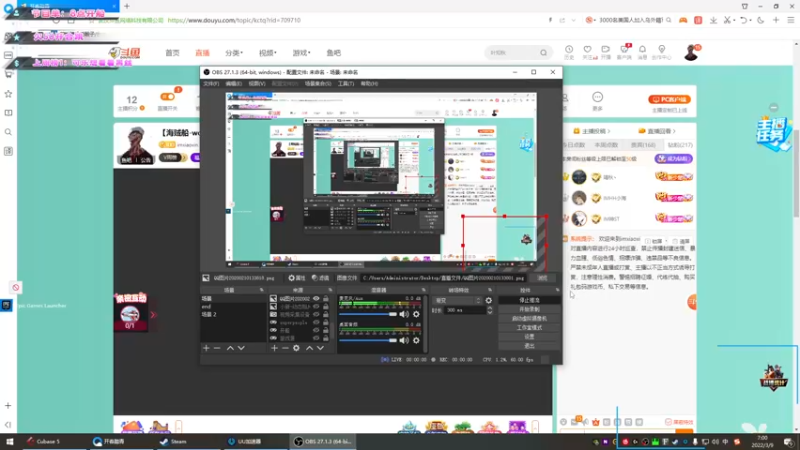Move the selected source up

pos(309,348)
